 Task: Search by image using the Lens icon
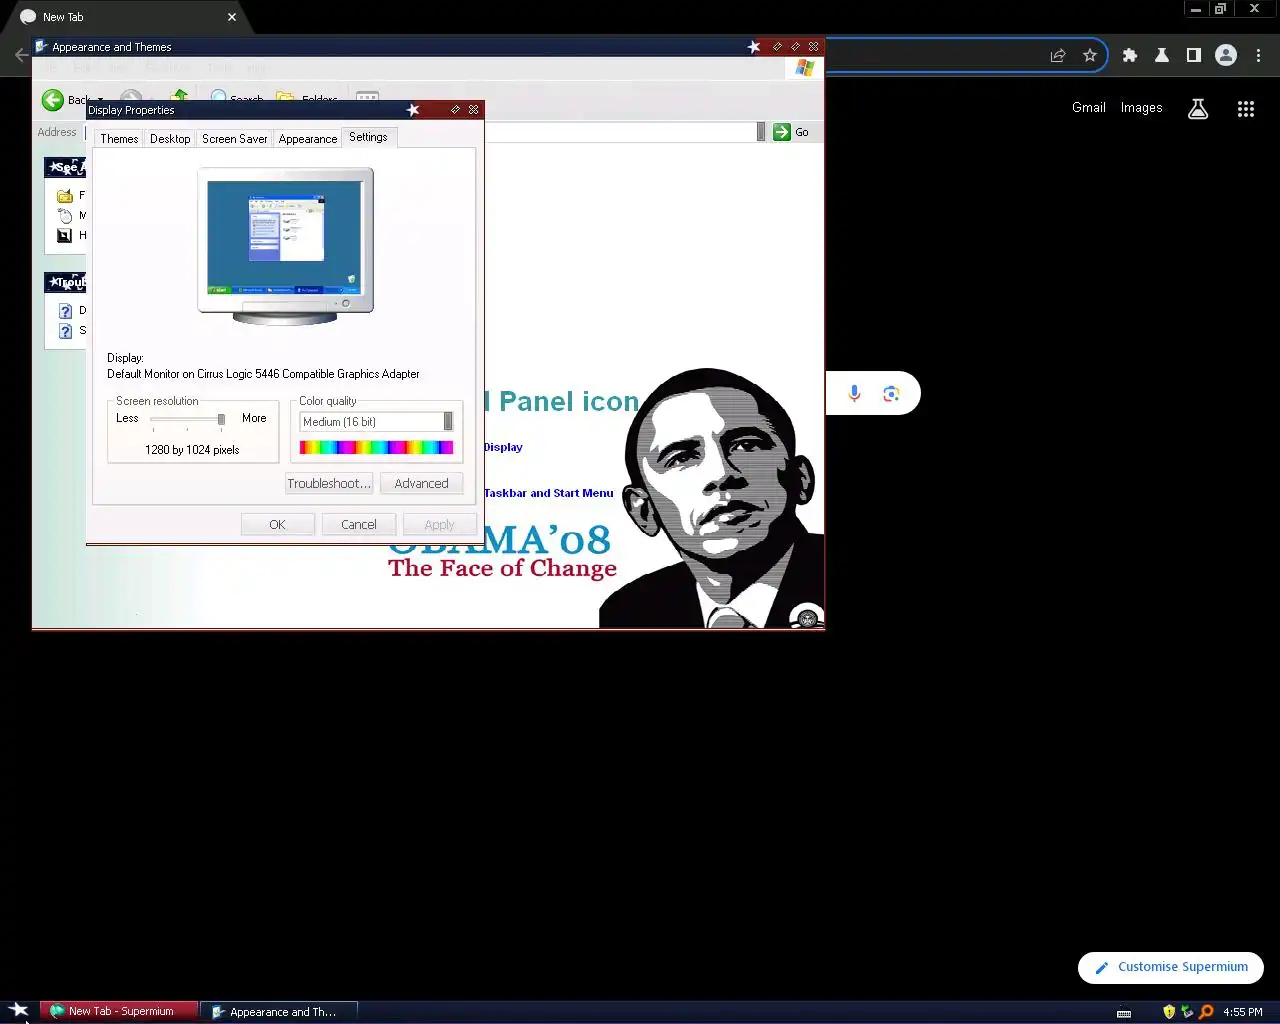891,394
